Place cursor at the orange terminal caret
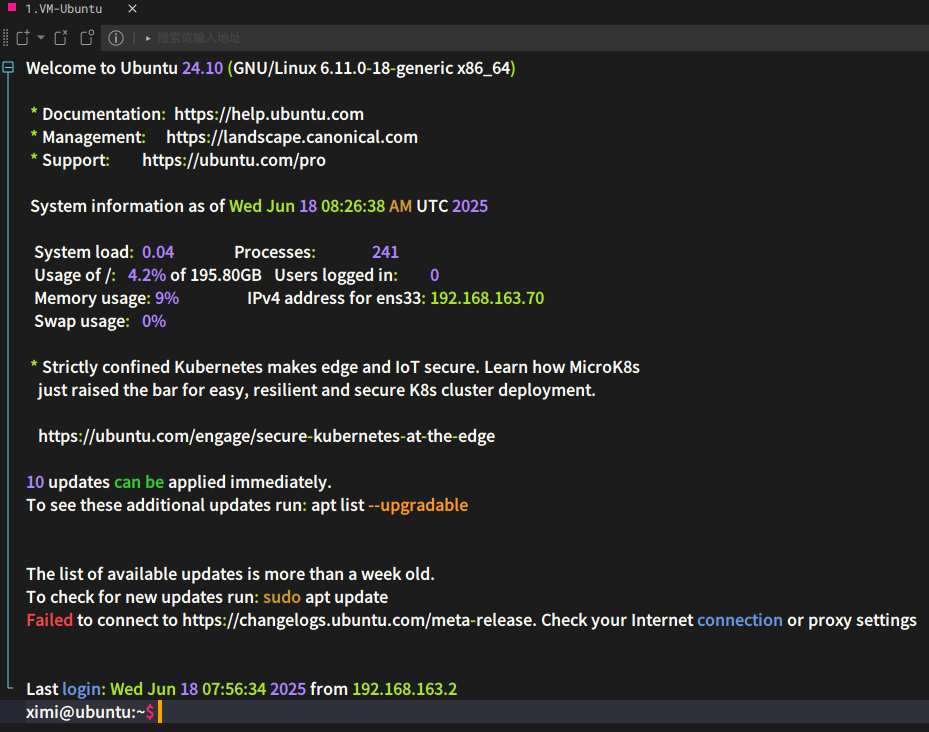929x732 pixels. coord(160,712)
